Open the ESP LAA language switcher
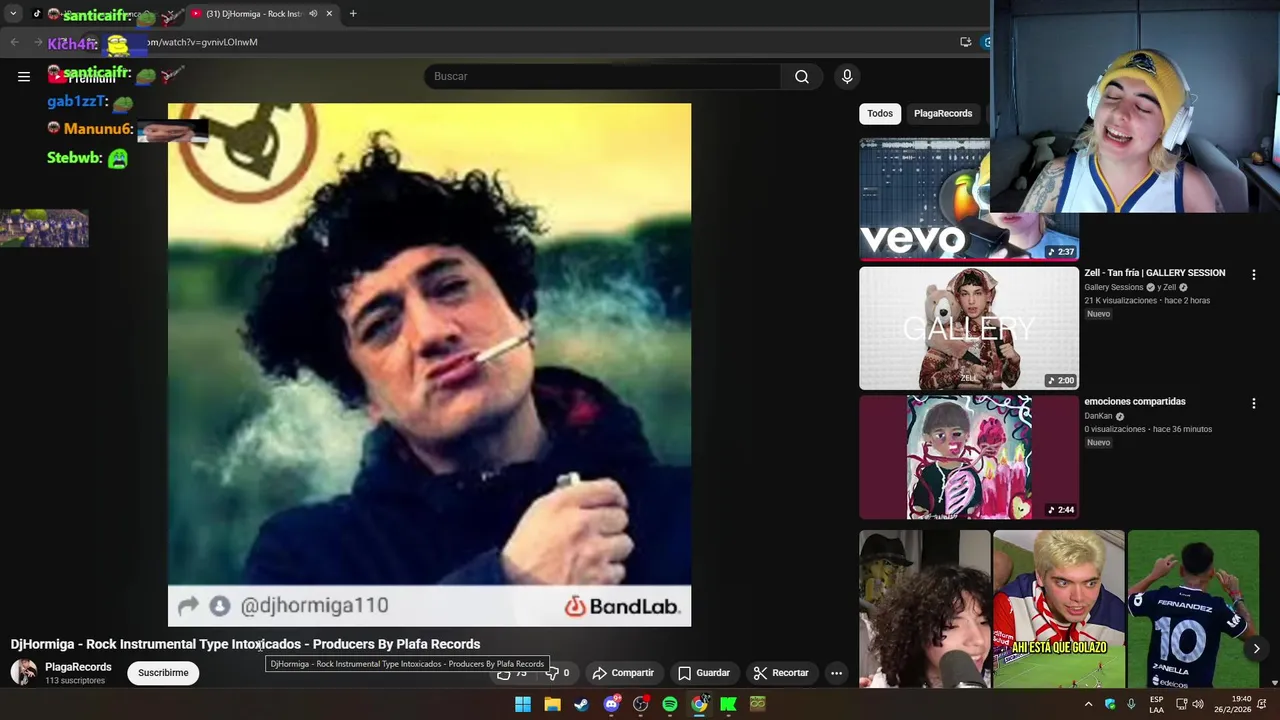The image size is (1280, 720). click(x=1156, y=704)
